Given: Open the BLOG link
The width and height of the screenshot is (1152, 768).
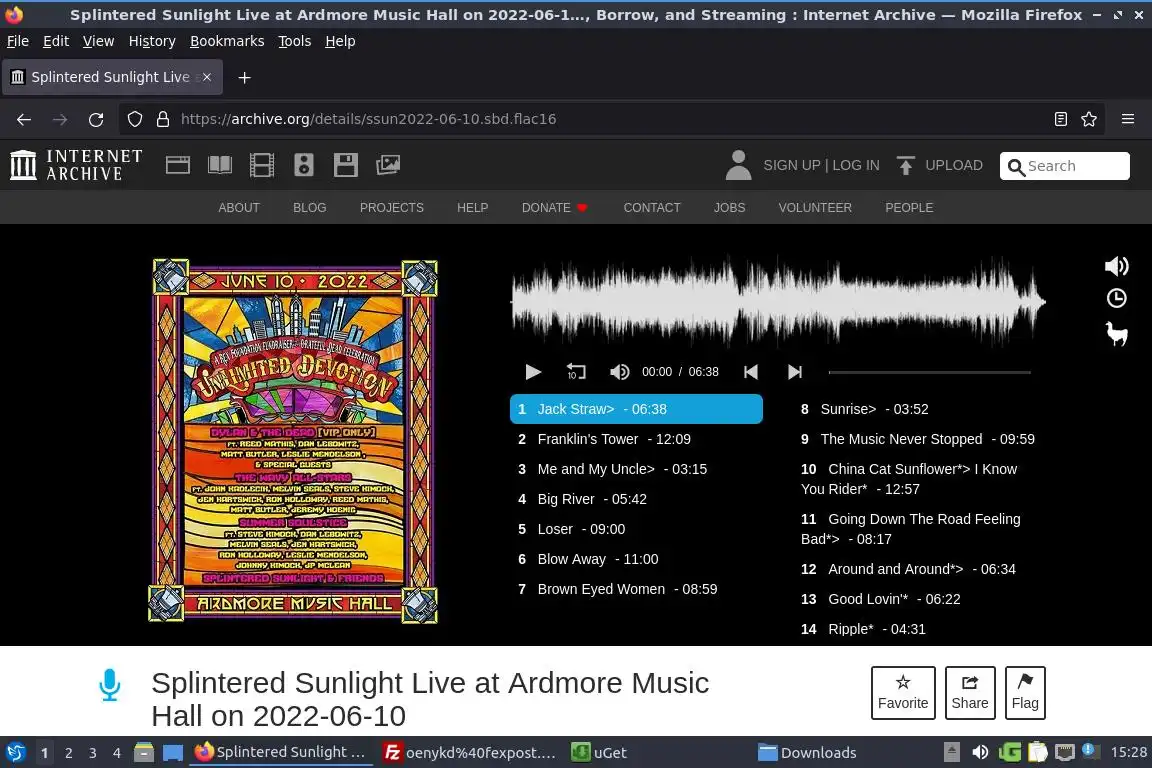Looking at the screenshot, I should (309, 208).
